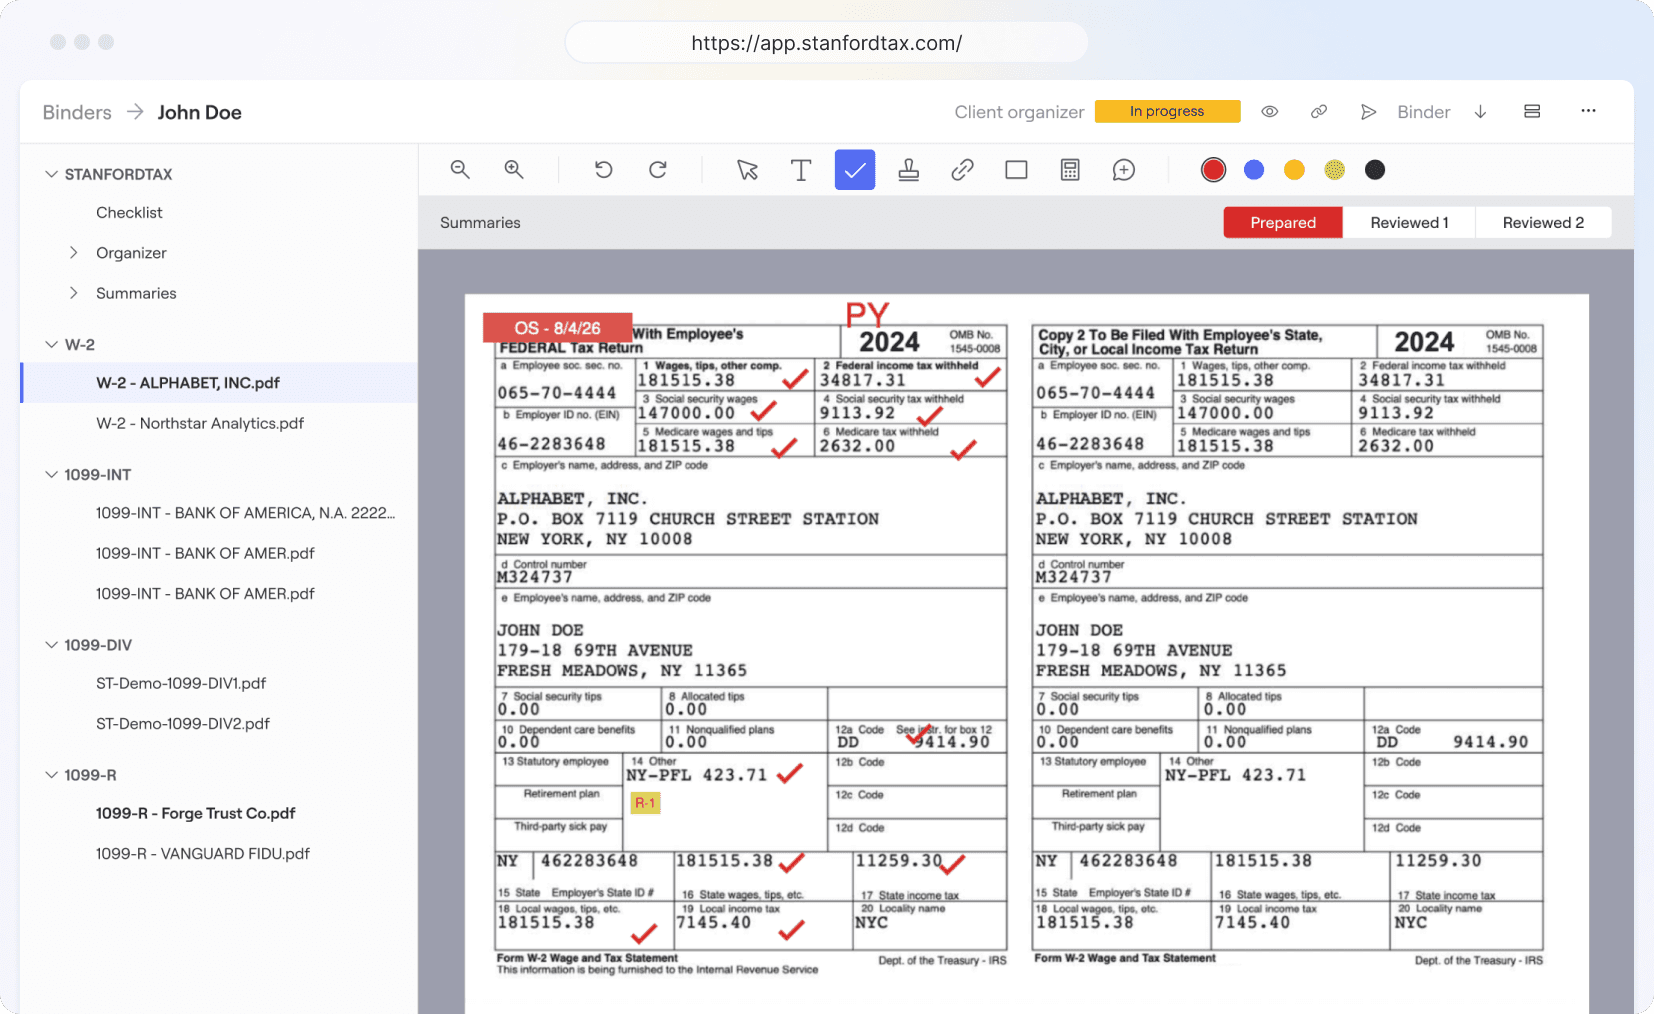Switch to the Reviewed 2 tab

pyautogui.click(x=1543, y=223)
